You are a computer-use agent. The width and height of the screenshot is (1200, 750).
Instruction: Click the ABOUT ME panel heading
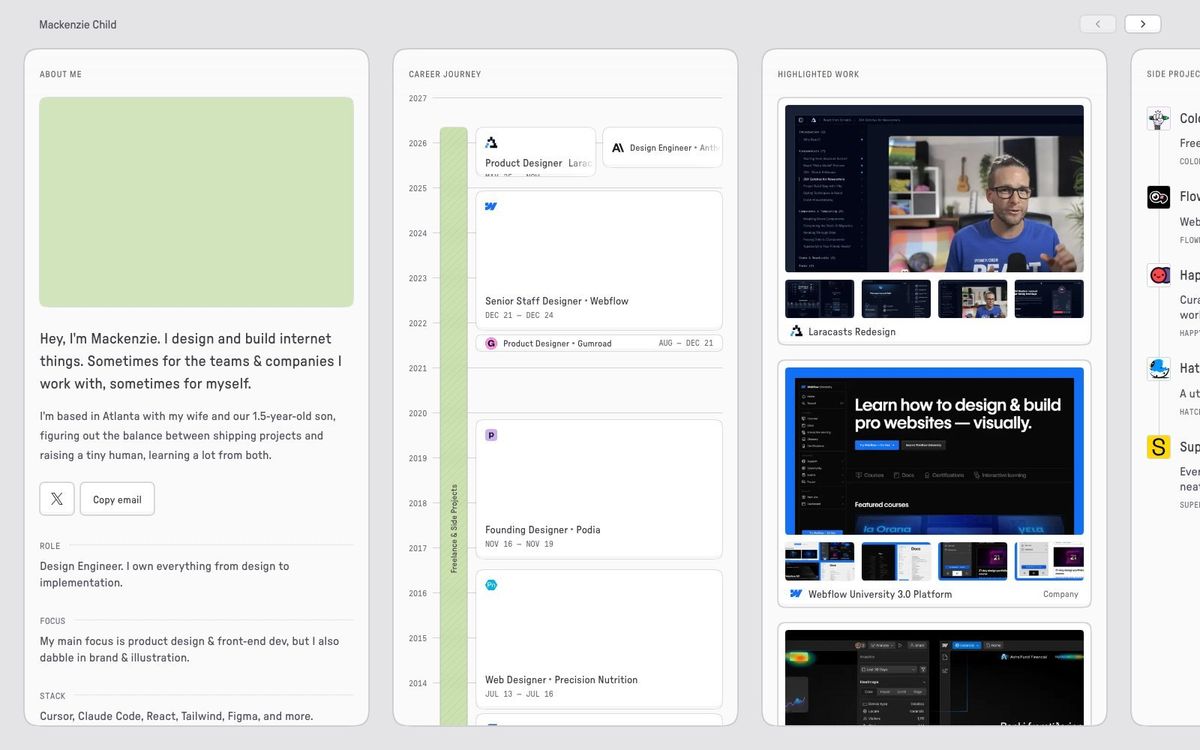point(61,74)
